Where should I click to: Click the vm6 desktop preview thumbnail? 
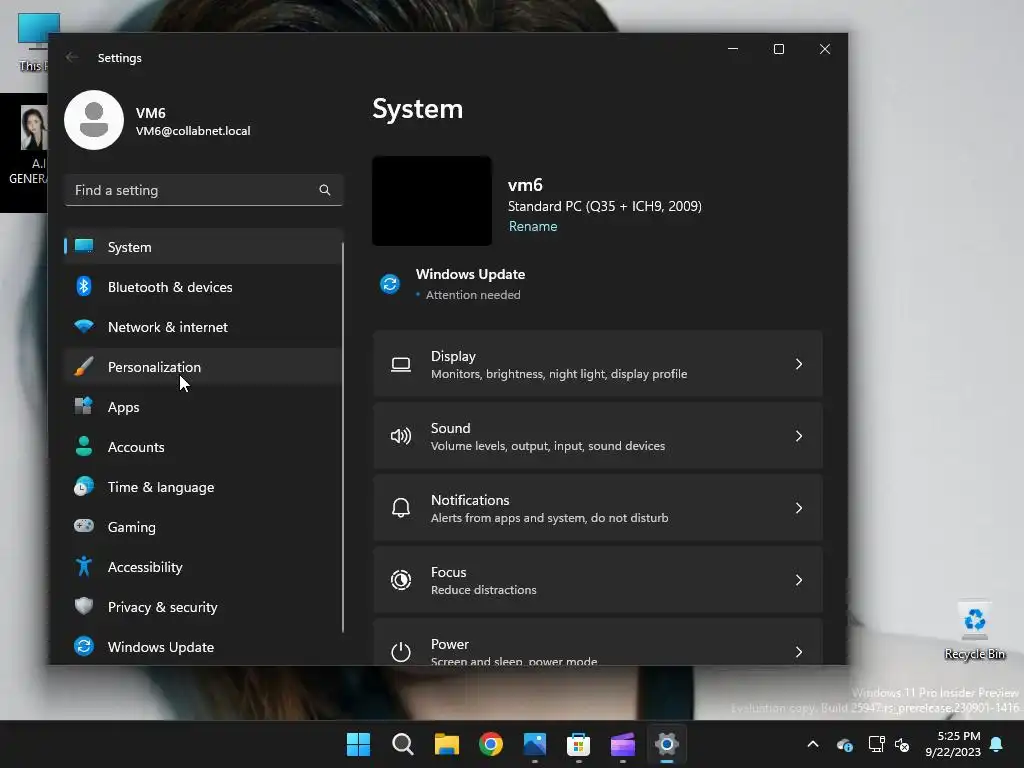(432, 201)
